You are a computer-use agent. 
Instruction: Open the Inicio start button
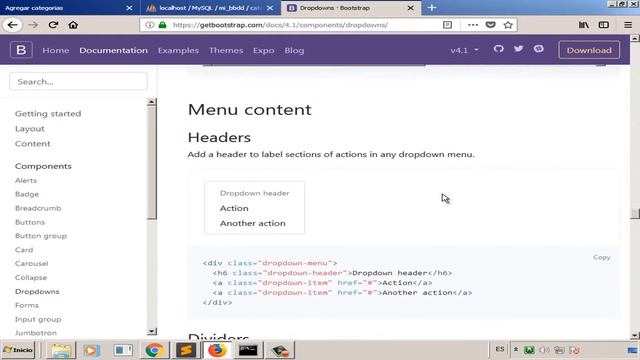tap(18, 350)
